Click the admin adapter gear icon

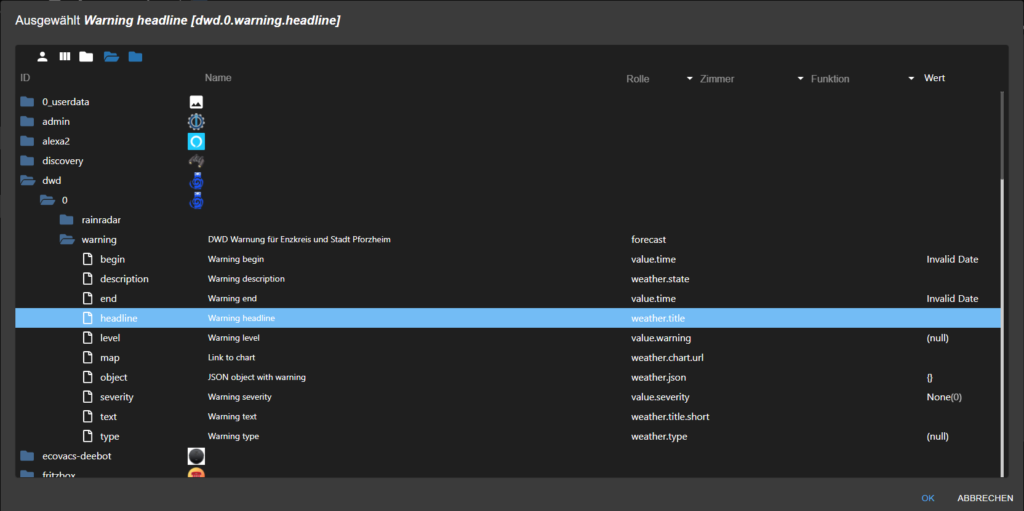click(196, 121)
